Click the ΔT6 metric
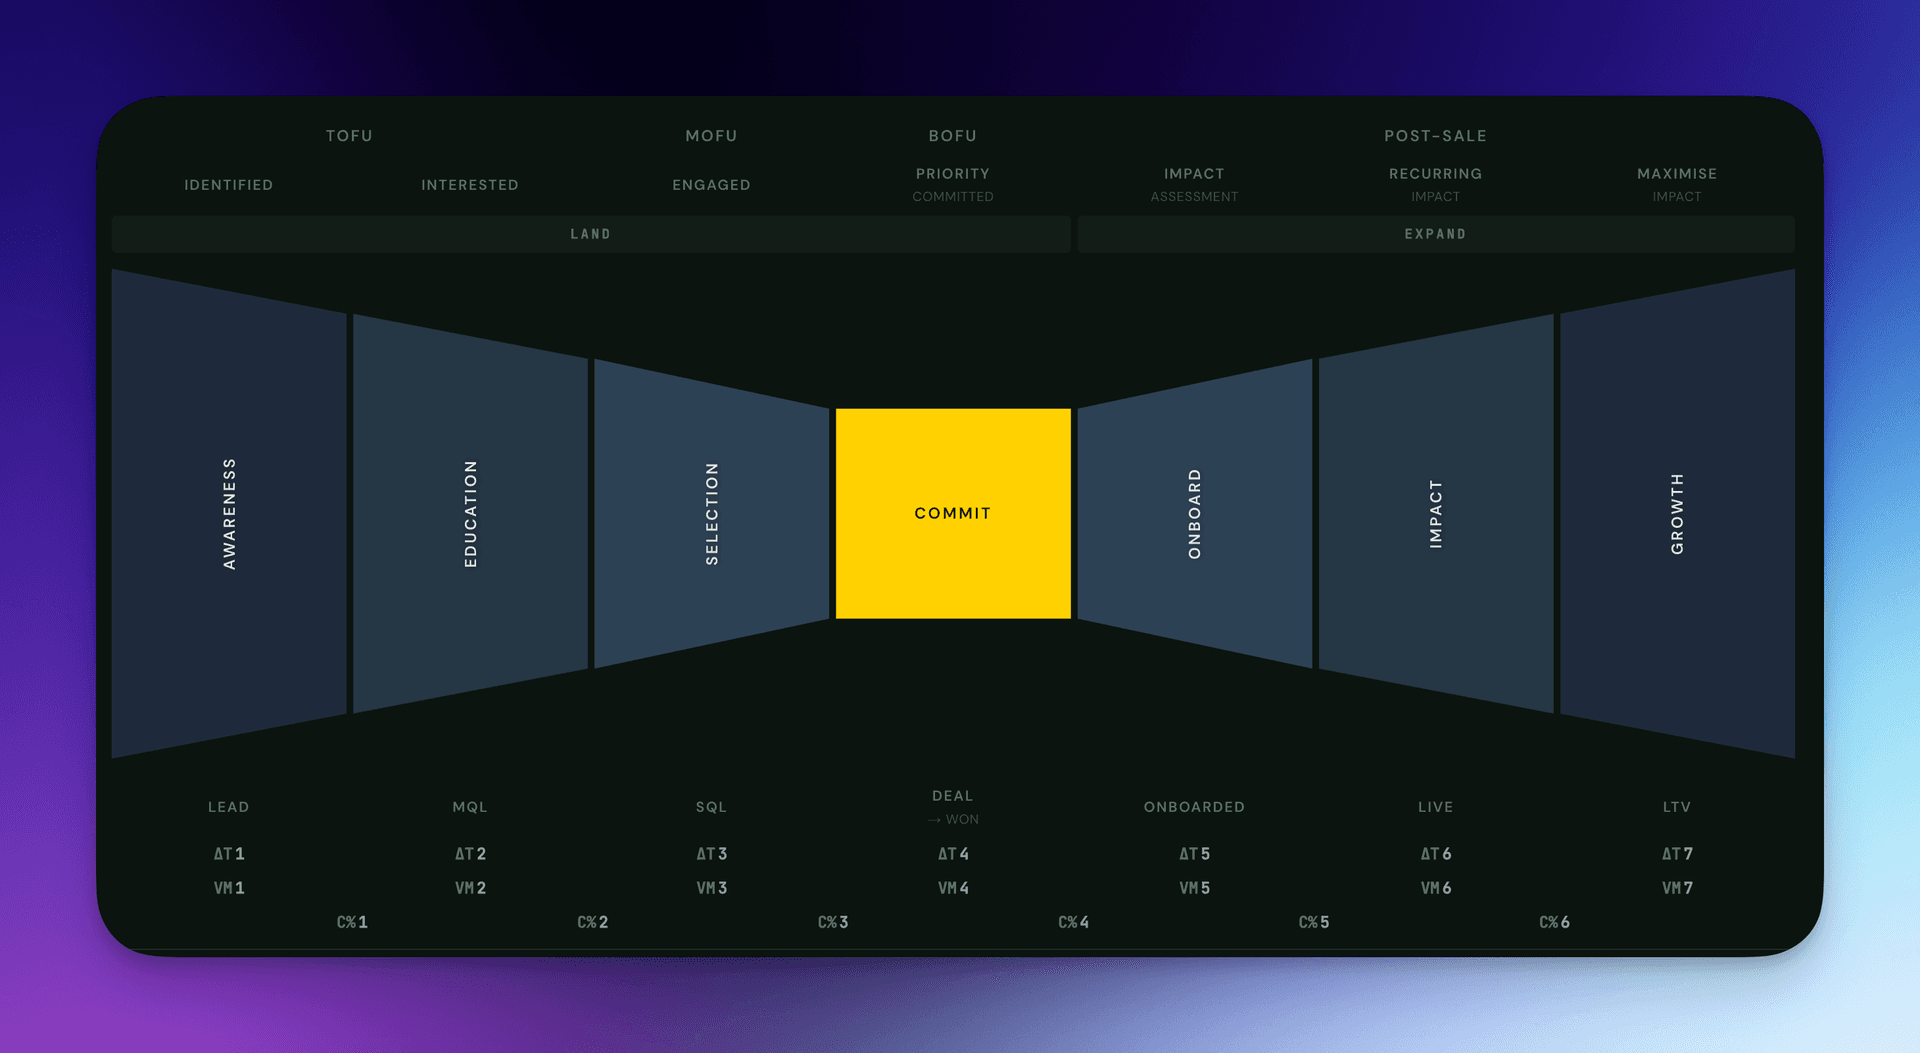Screen dimensions: 1920x1053 tap(1436, 854)
